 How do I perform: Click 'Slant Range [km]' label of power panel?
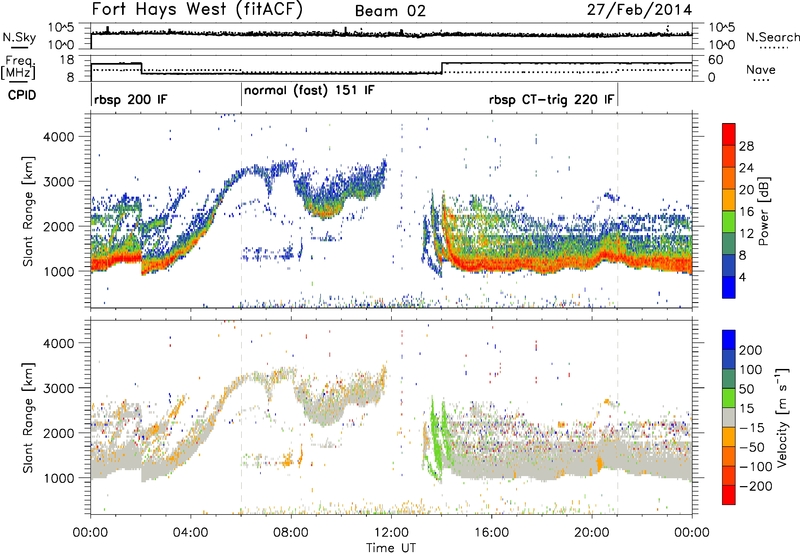[28, 211]
